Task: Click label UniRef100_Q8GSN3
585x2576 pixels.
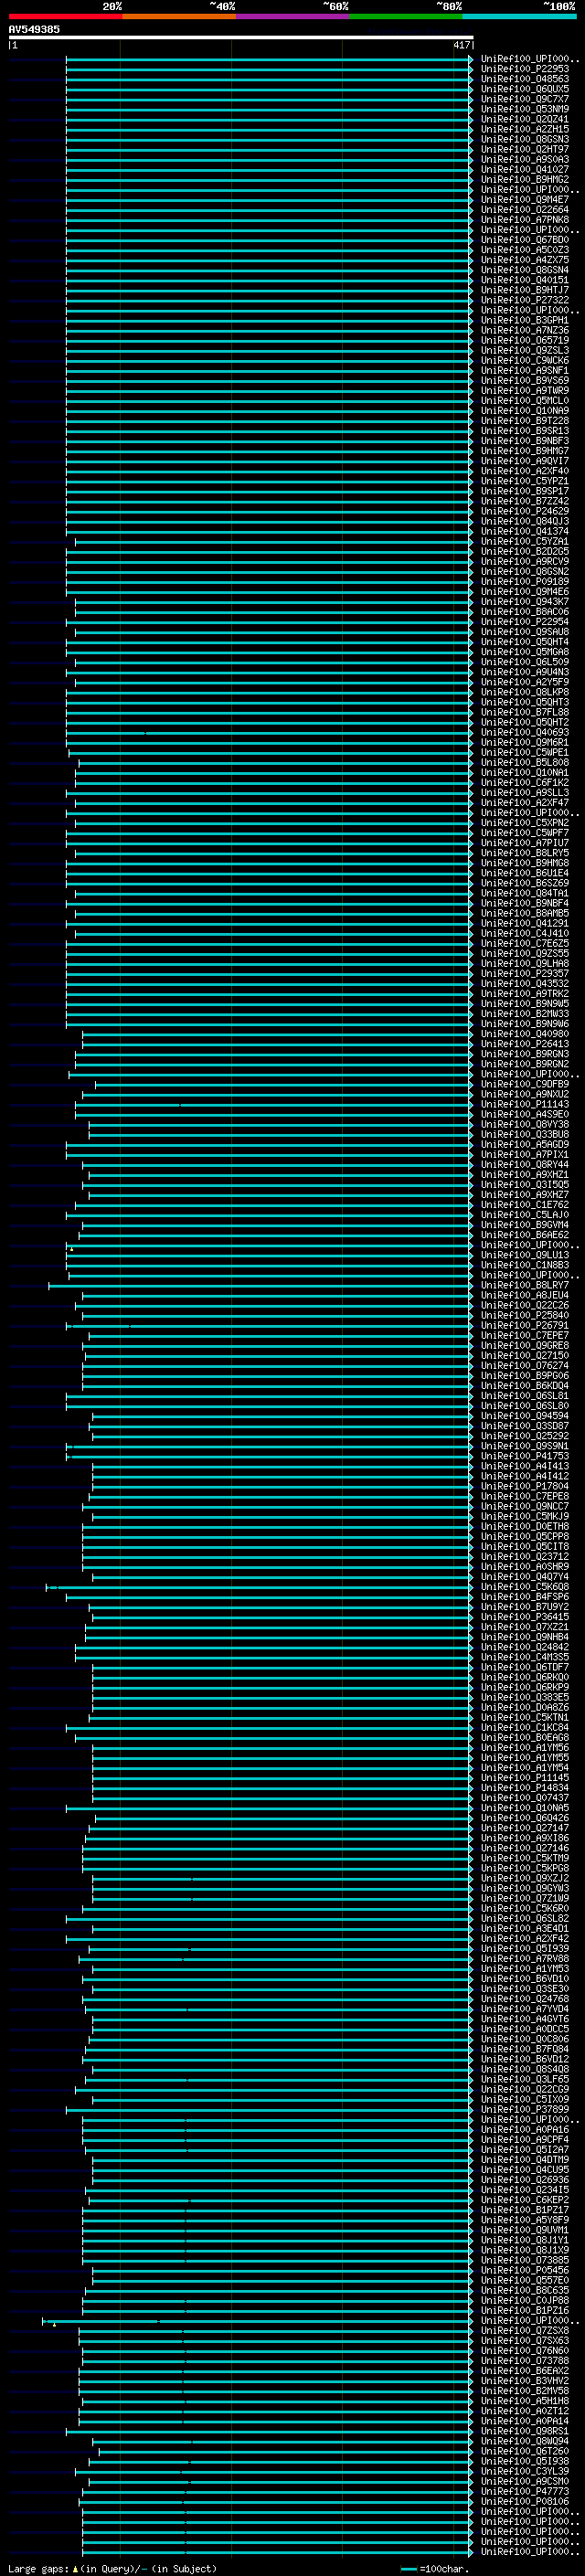Action: pyautogui.click(x=525, y=139)
